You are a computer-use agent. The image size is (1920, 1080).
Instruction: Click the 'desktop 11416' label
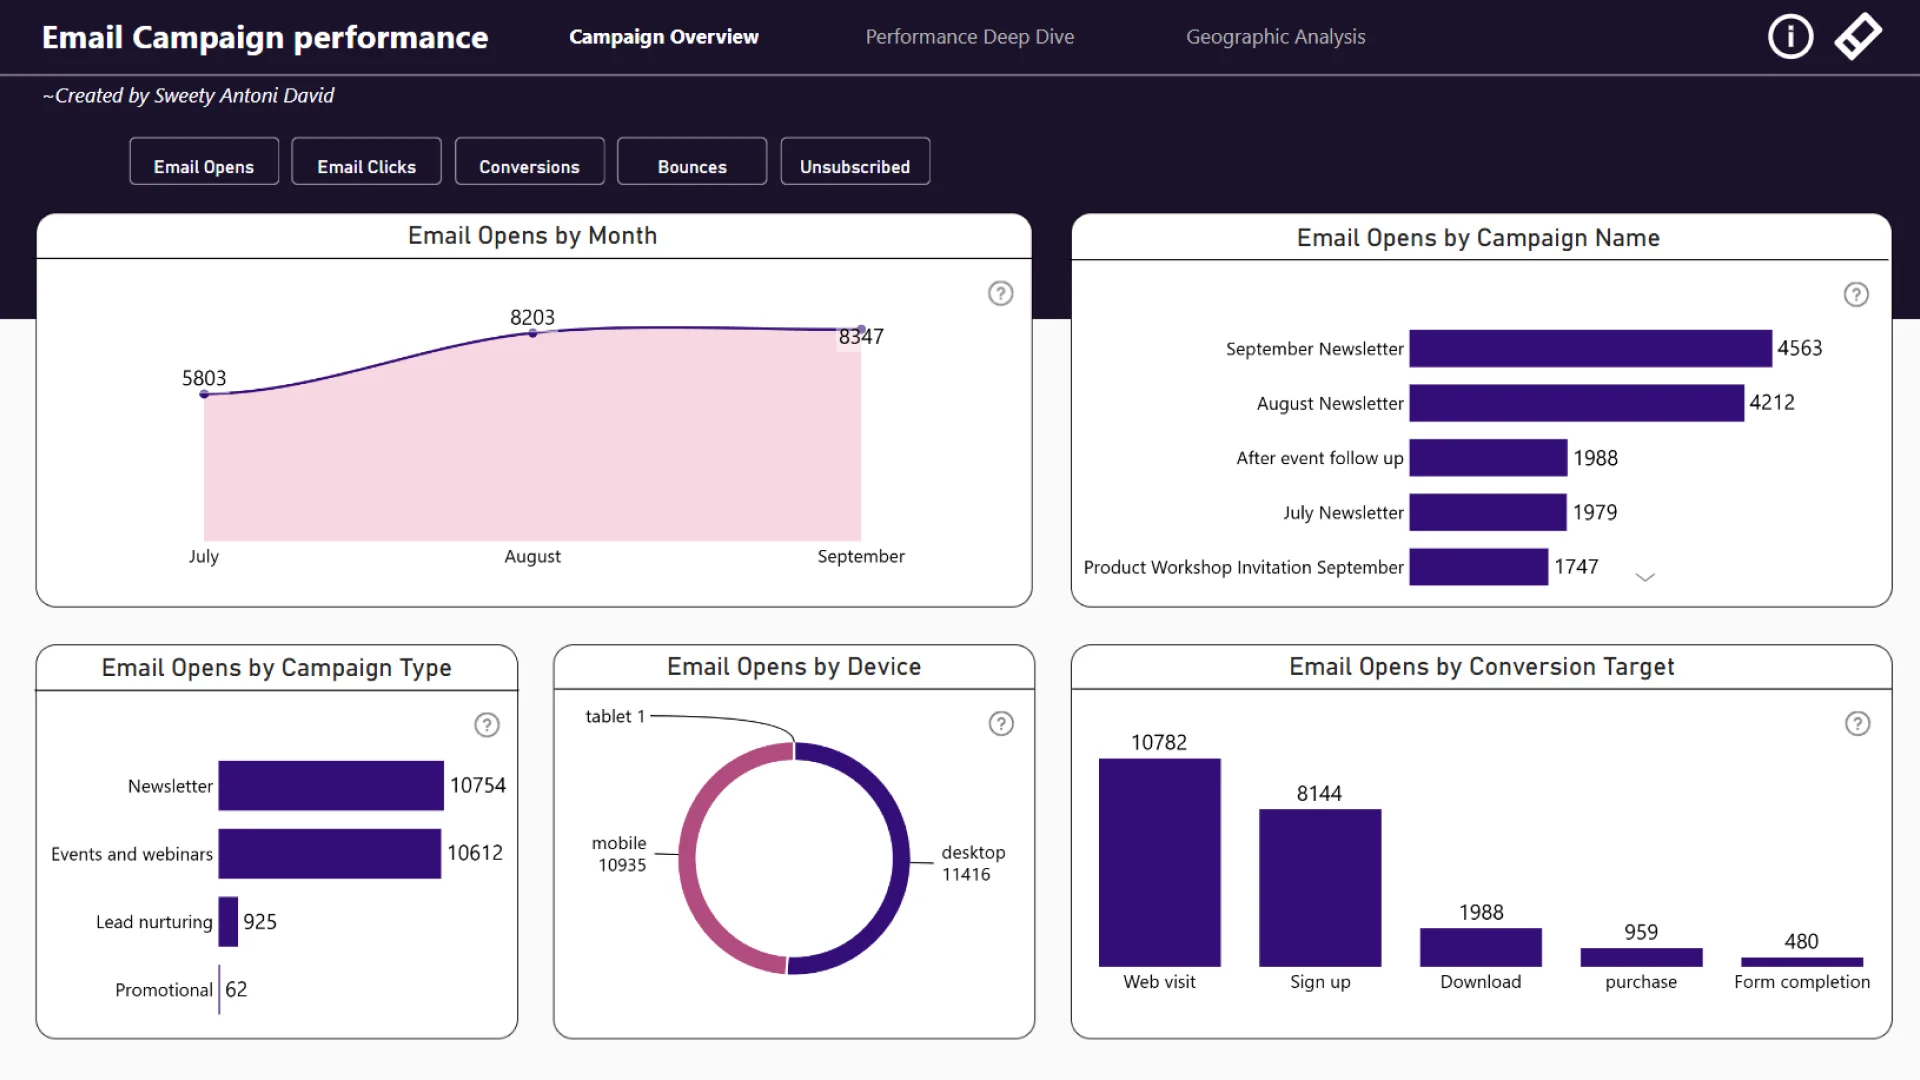[973, 863]
